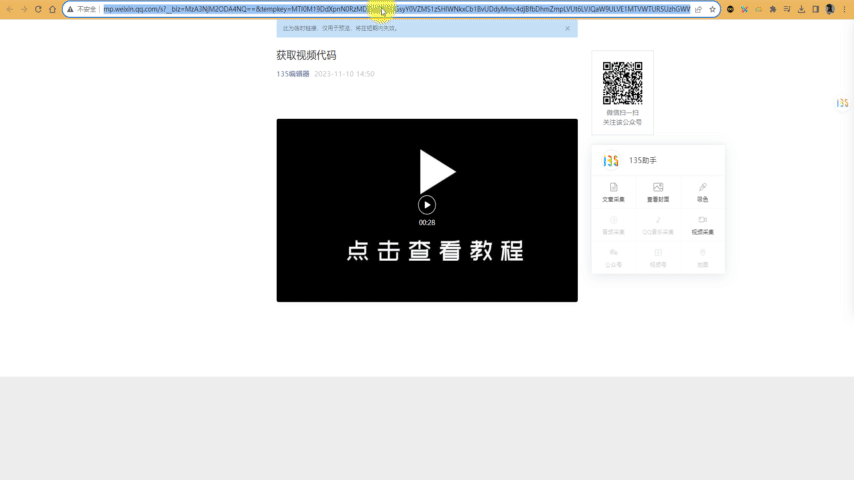The height and width of the screenshot is (480, 854).
Task: Open the media control playlist icon
Action: point(787,9)
